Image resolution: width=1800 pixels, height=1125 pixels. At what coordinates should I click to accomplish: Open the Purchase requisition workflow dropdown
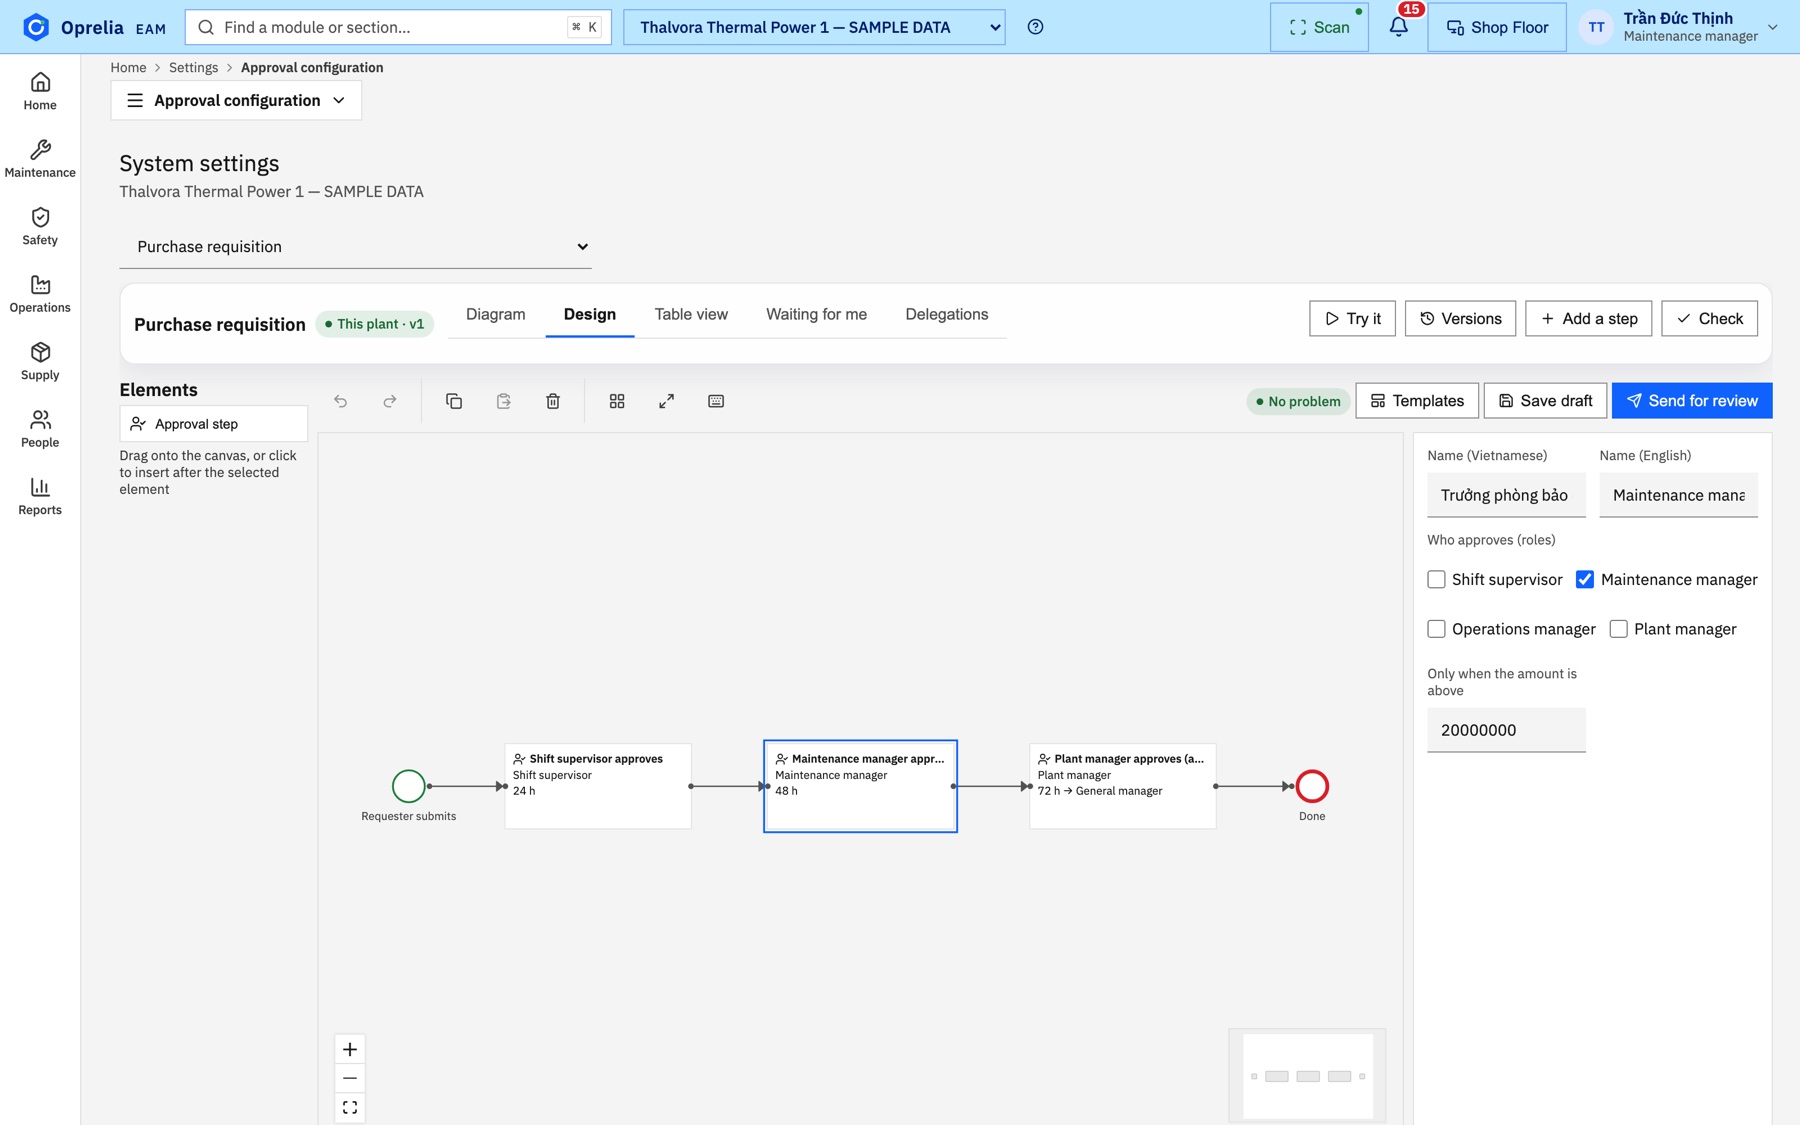click(356, 247)
